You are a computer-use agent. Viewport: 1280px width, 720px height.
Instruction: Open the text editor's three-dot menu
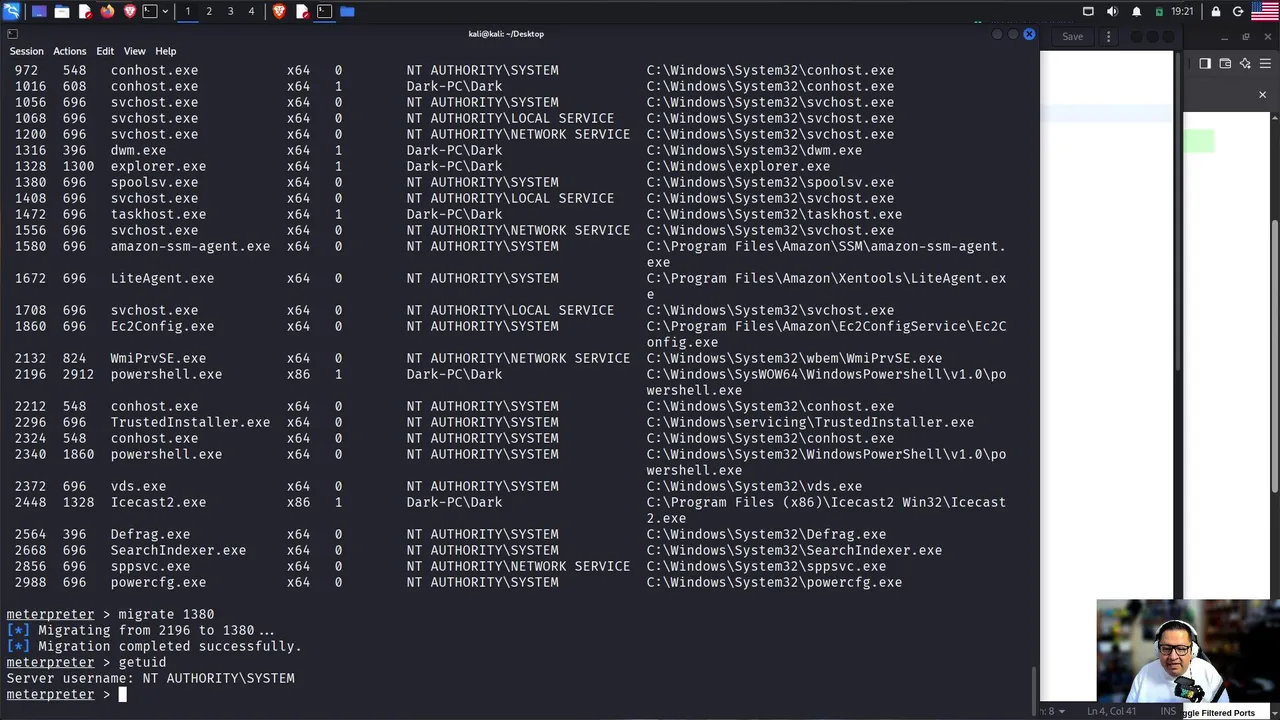pyautogui.click(x=1108, y=36)
